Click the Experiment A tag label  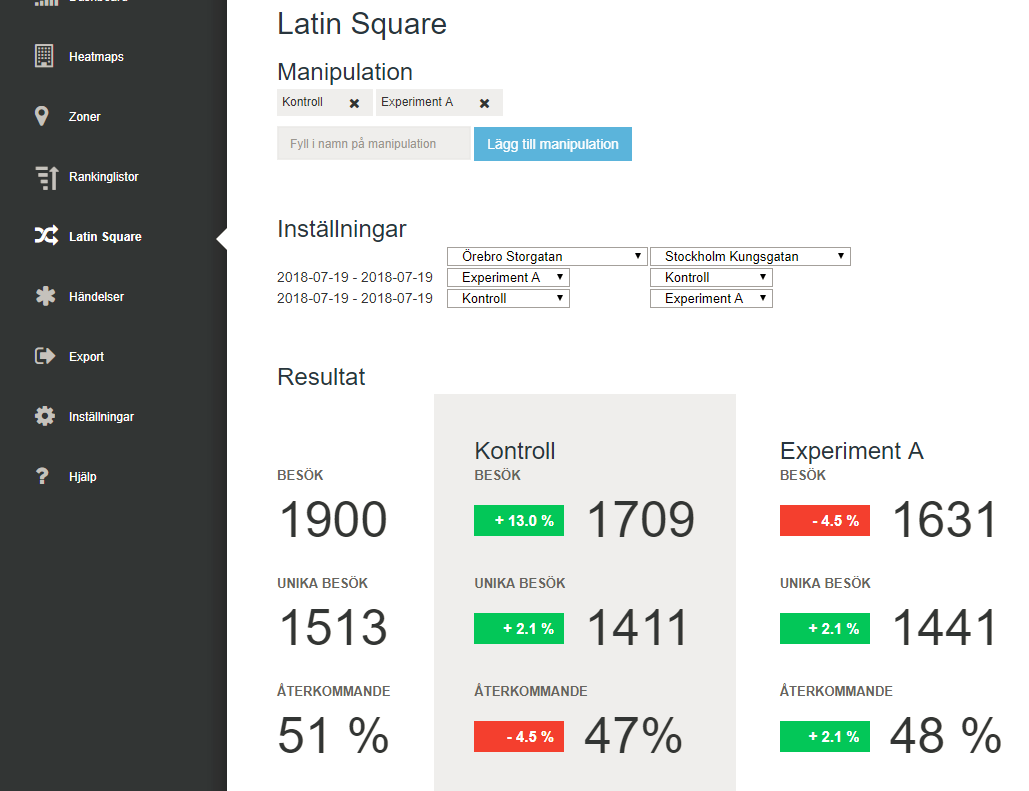(x=417, y=102)
